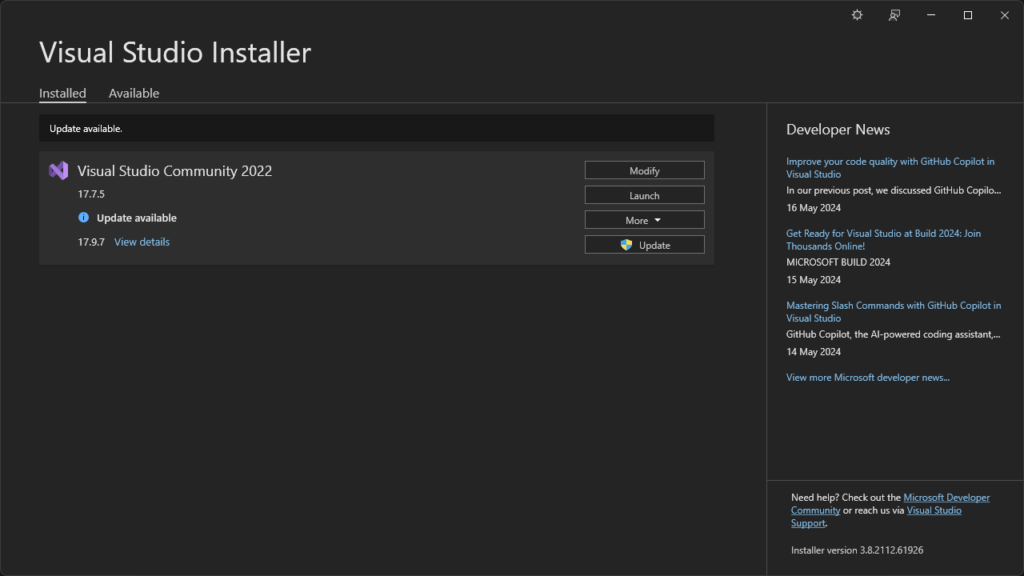Open the Visual Studio Support link
Screen dimensions: 1024x576
pyautogui.click(x=934, y=511)
